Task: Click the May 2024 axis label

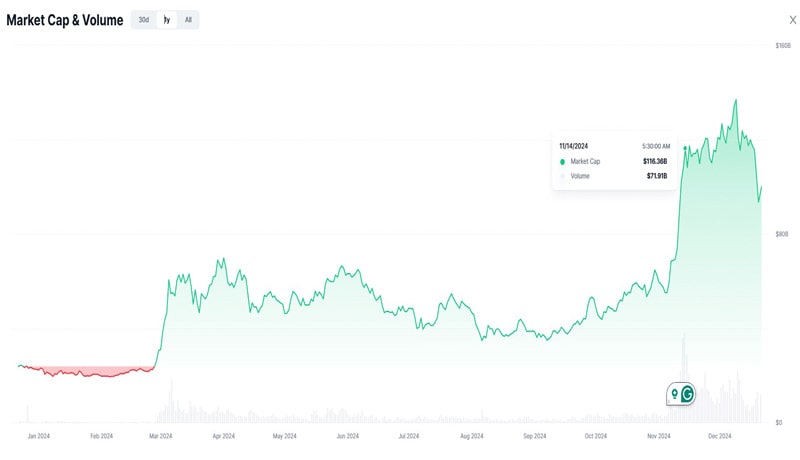Action: [x=284, y=436]
